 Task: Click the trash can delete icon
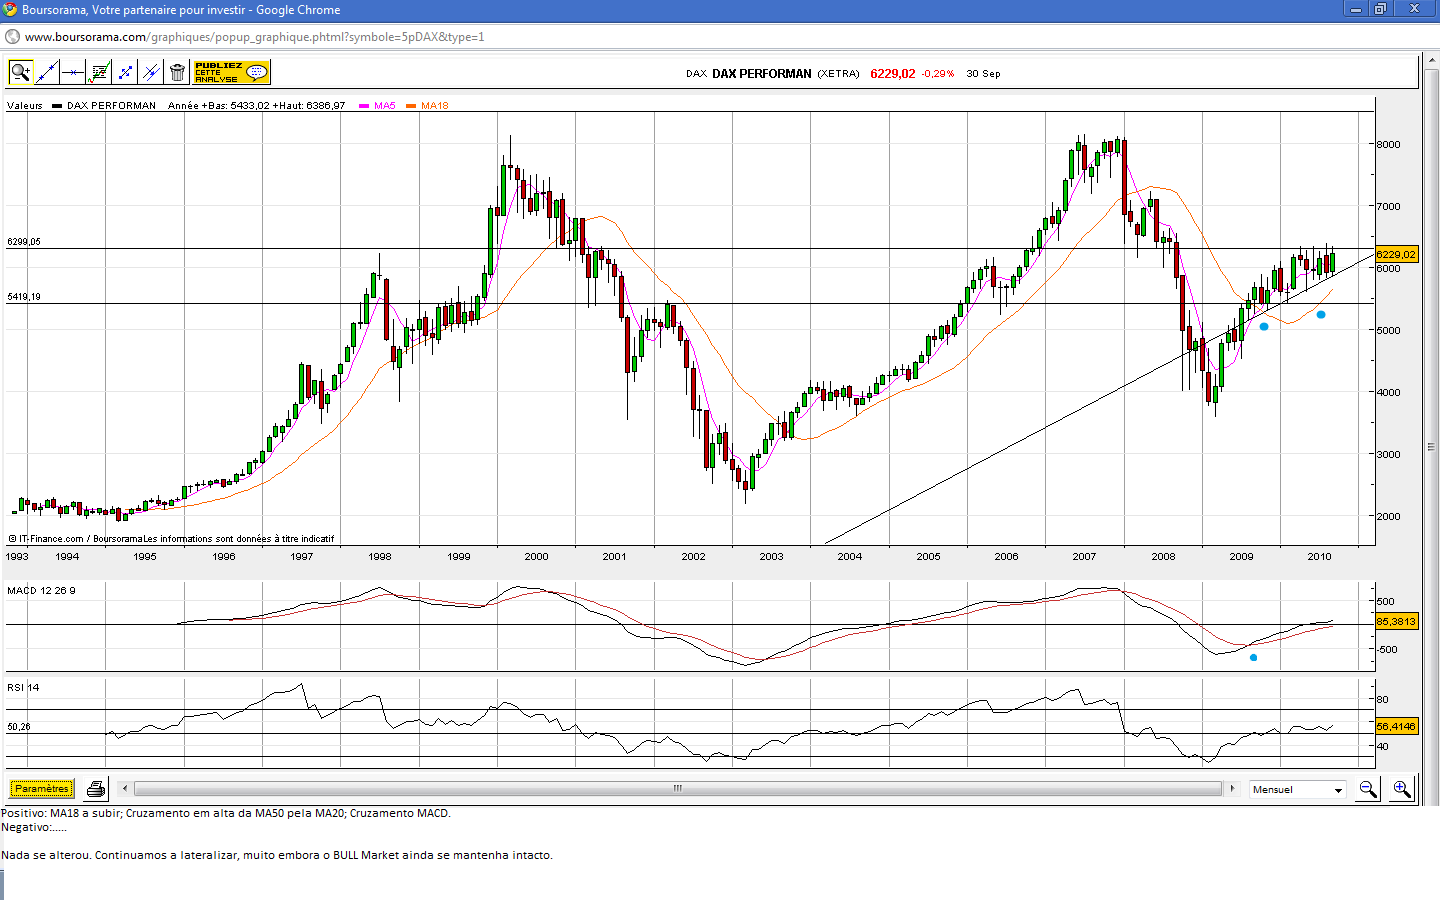(177, 72)
